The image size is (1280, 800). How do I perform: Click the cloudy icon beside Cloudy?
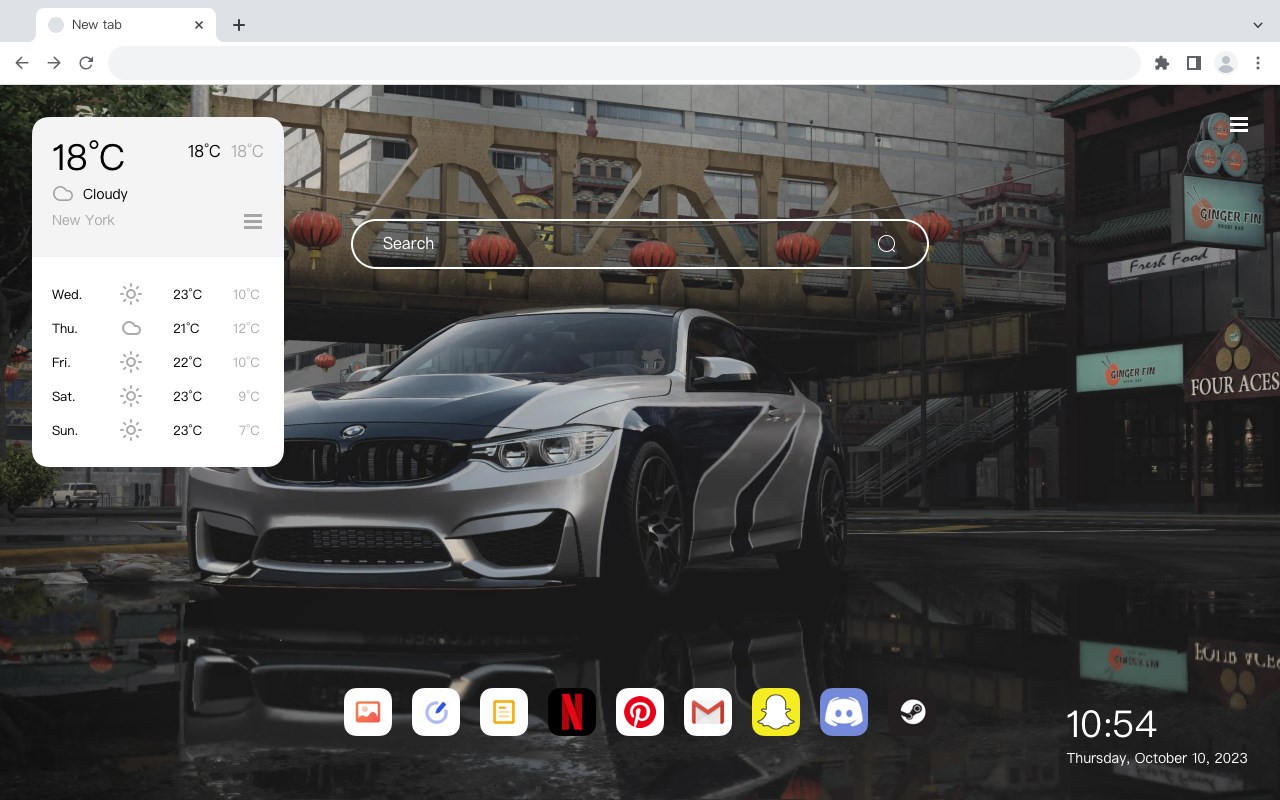(63, 194)
